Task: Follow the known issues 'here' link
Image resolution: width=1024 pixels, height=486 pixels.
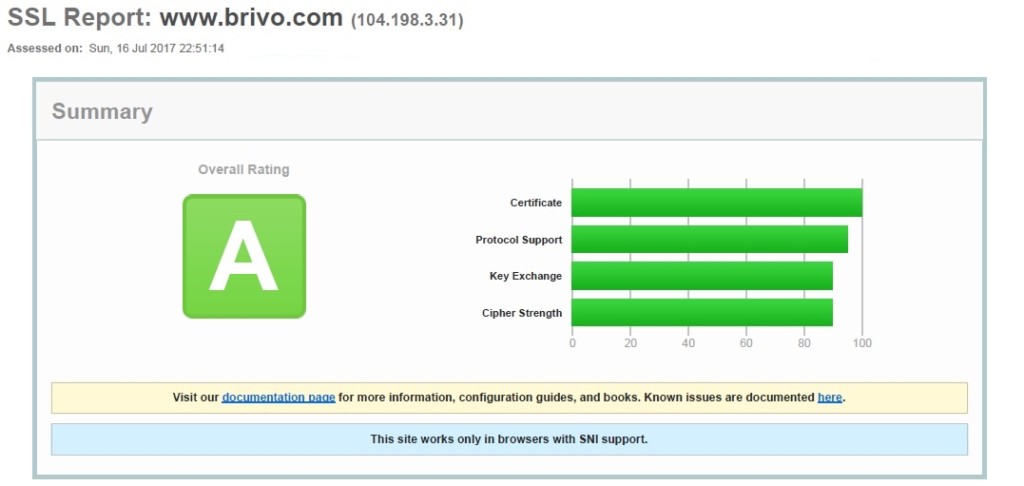Action: coord(829,397)
